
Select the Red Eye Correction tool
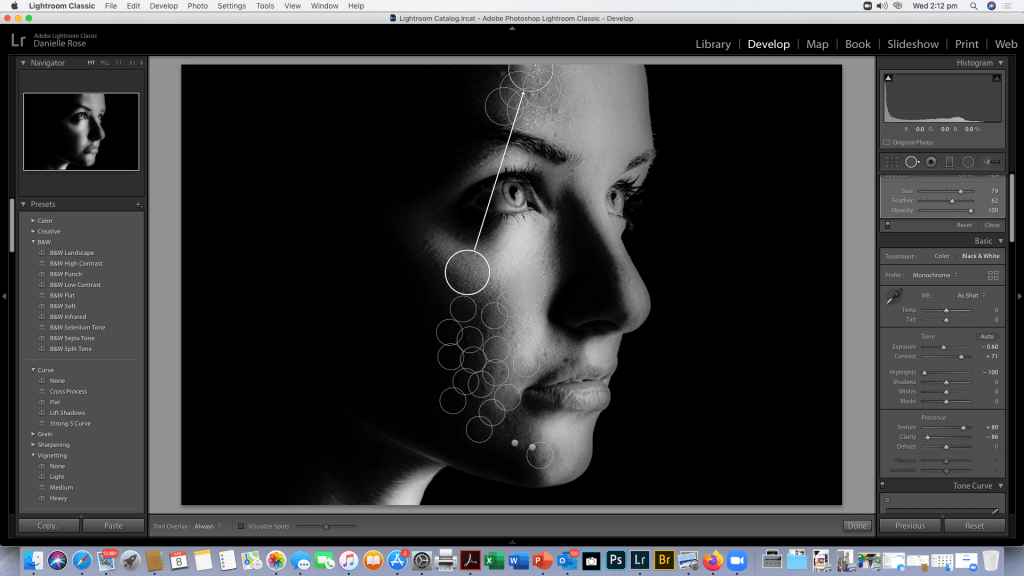pos(931,161)
